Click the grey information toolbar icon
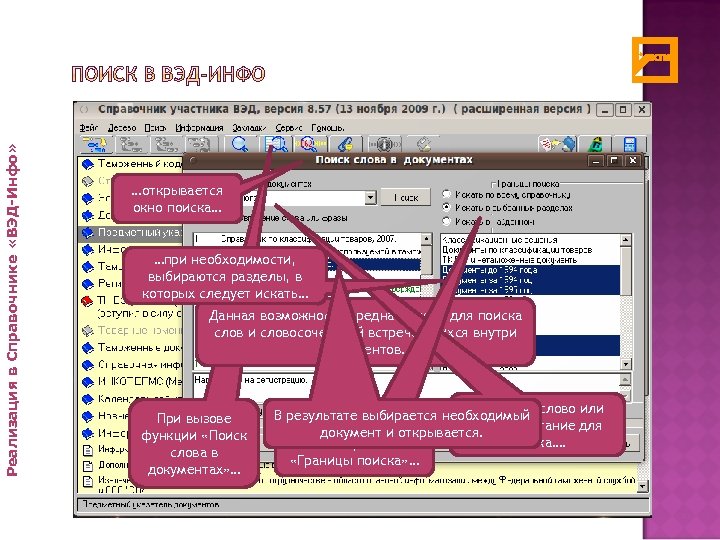The width and height of the screenshot is (720, 540). tap(385, 145)
